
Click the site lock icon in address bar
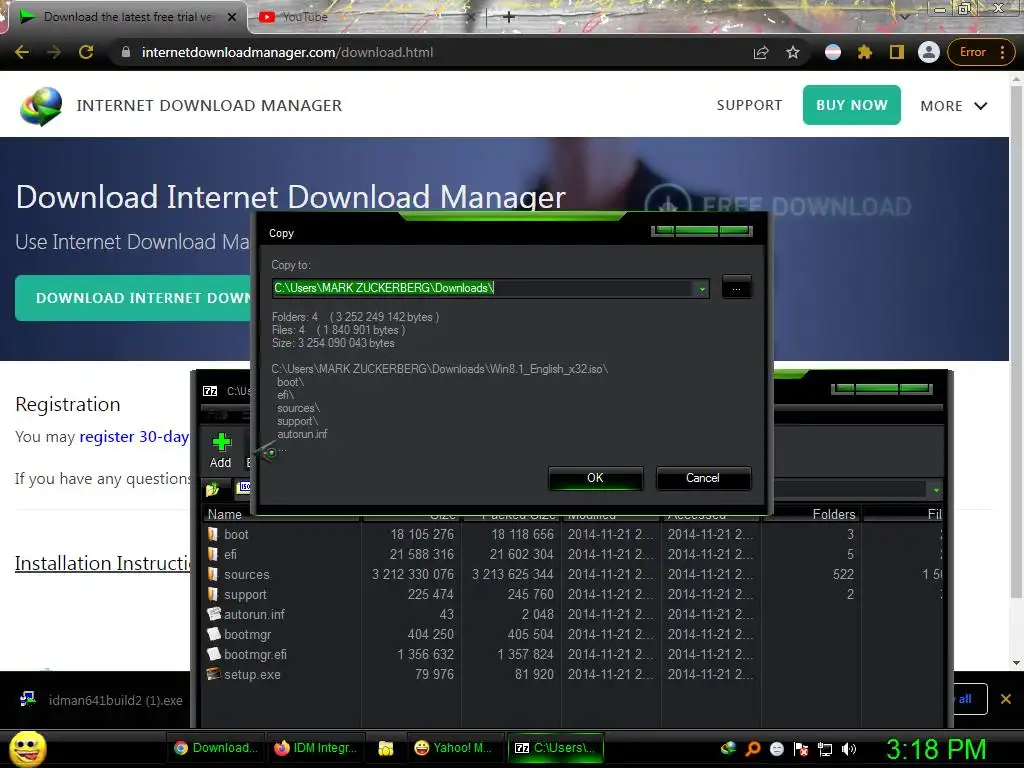126,52
